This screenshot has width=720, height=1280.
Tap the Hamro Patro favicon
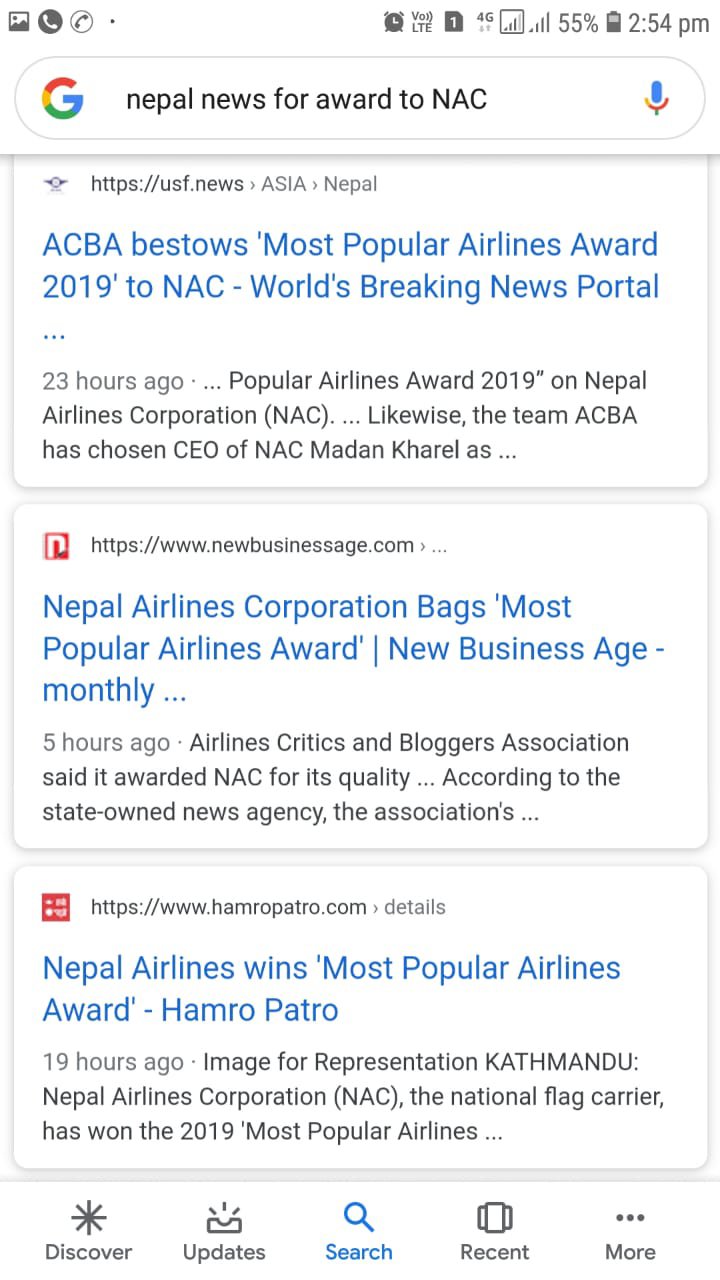pyautogui.click(x=56, y=907)
